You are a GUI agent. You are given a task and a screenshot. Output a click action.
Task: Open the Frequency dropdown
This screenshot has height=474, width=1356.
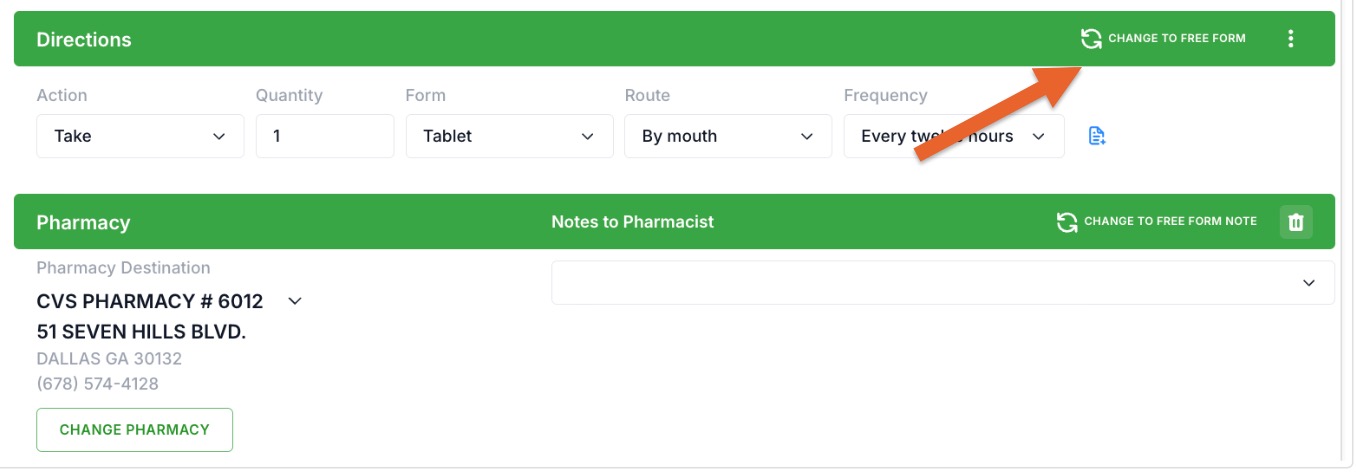954,136
